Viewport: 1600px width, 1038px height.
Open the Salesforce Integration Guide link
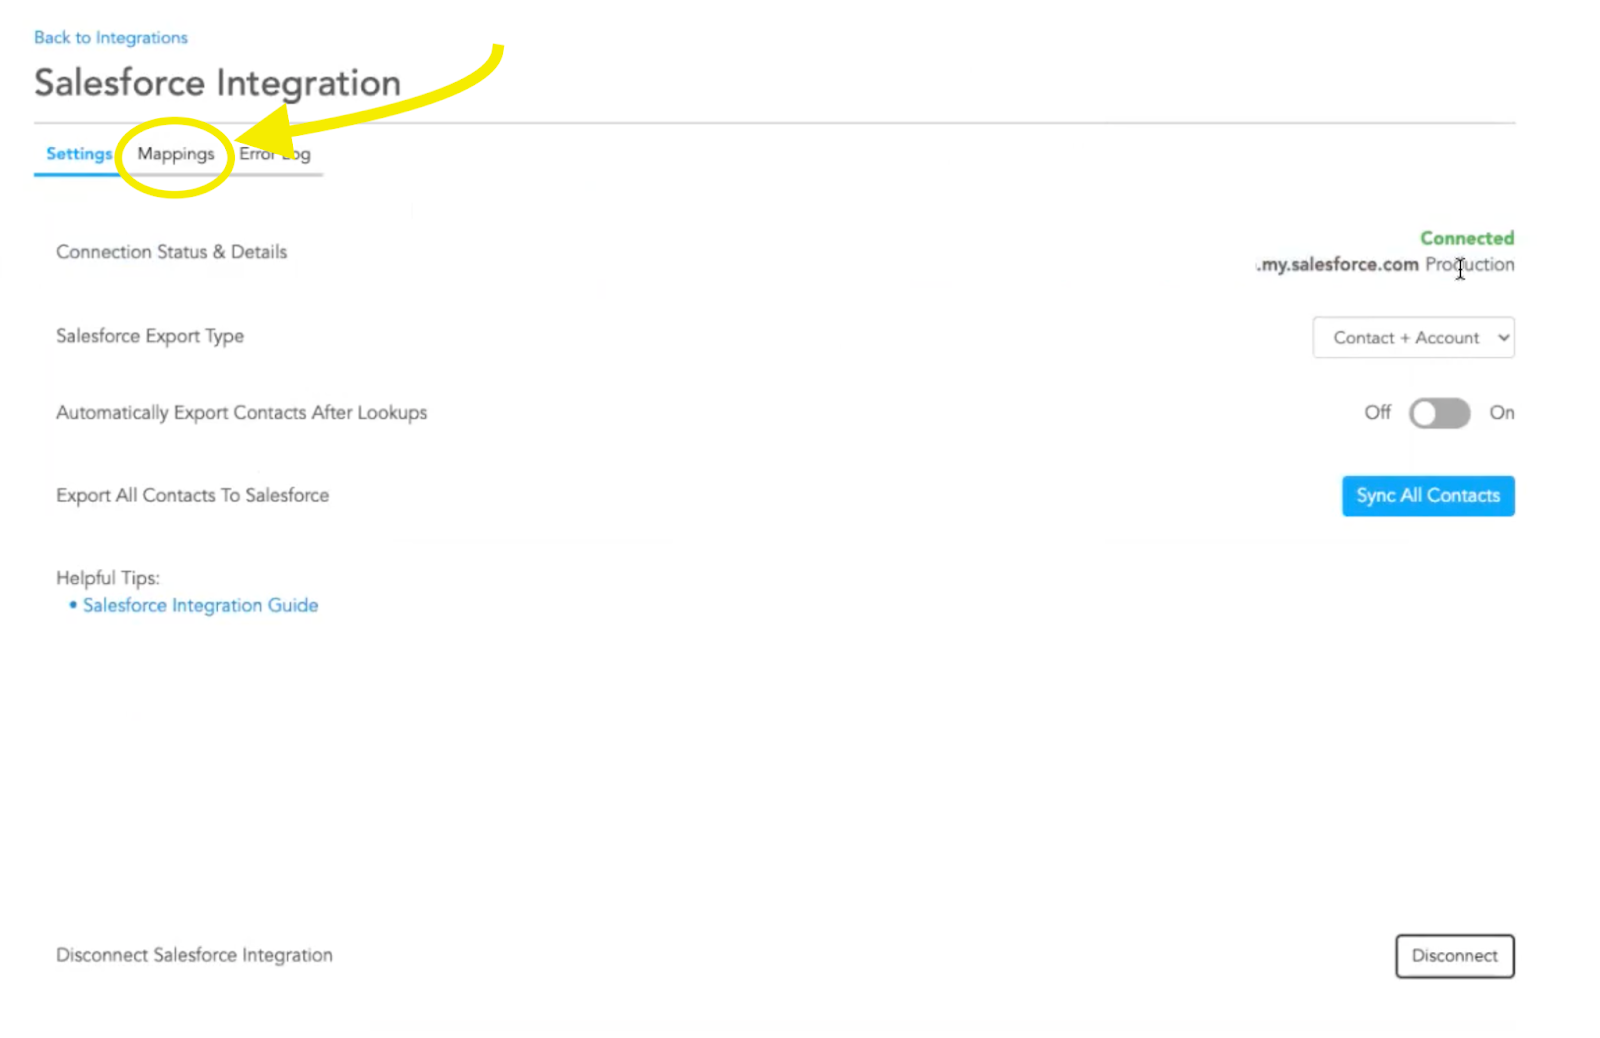pyautogui.click(x=200, y=605)
